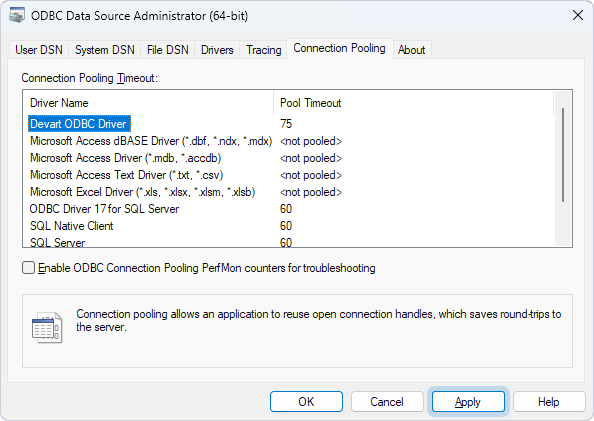Click the Apply button
This screenshot has width=594, height=421.
(x=468, y=401)
